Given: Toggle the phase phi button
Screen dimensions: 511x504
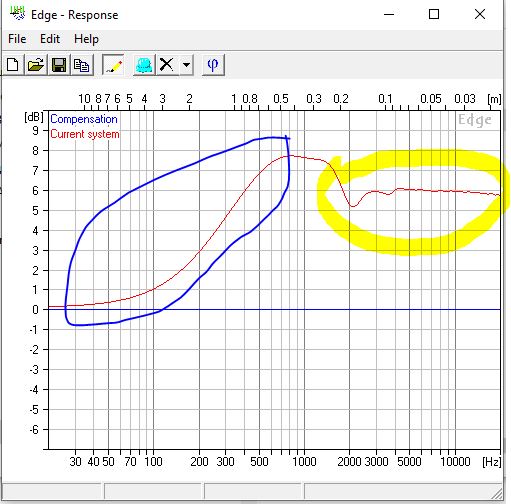Looking at the screenshot, I should point(213,65).
